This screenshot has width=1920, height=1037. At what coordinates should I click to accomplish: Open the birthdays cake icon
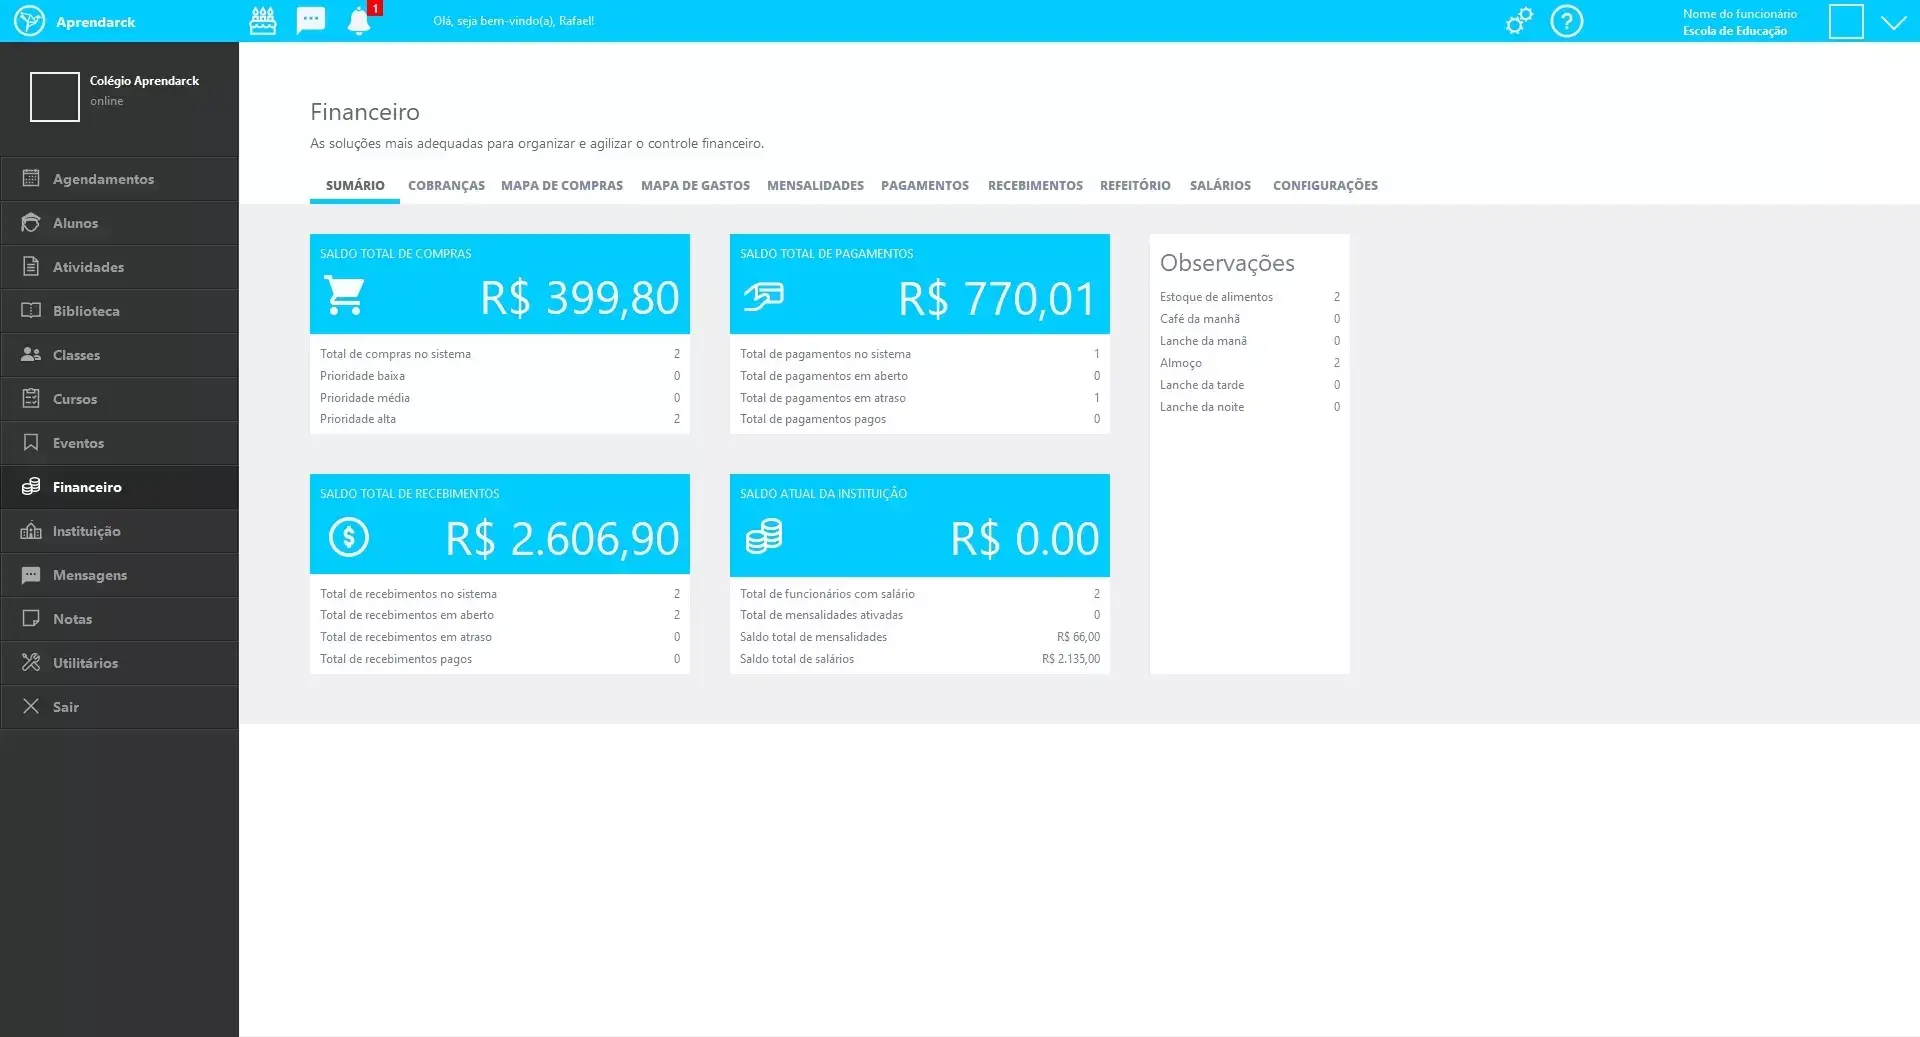(x=263, y=21)
